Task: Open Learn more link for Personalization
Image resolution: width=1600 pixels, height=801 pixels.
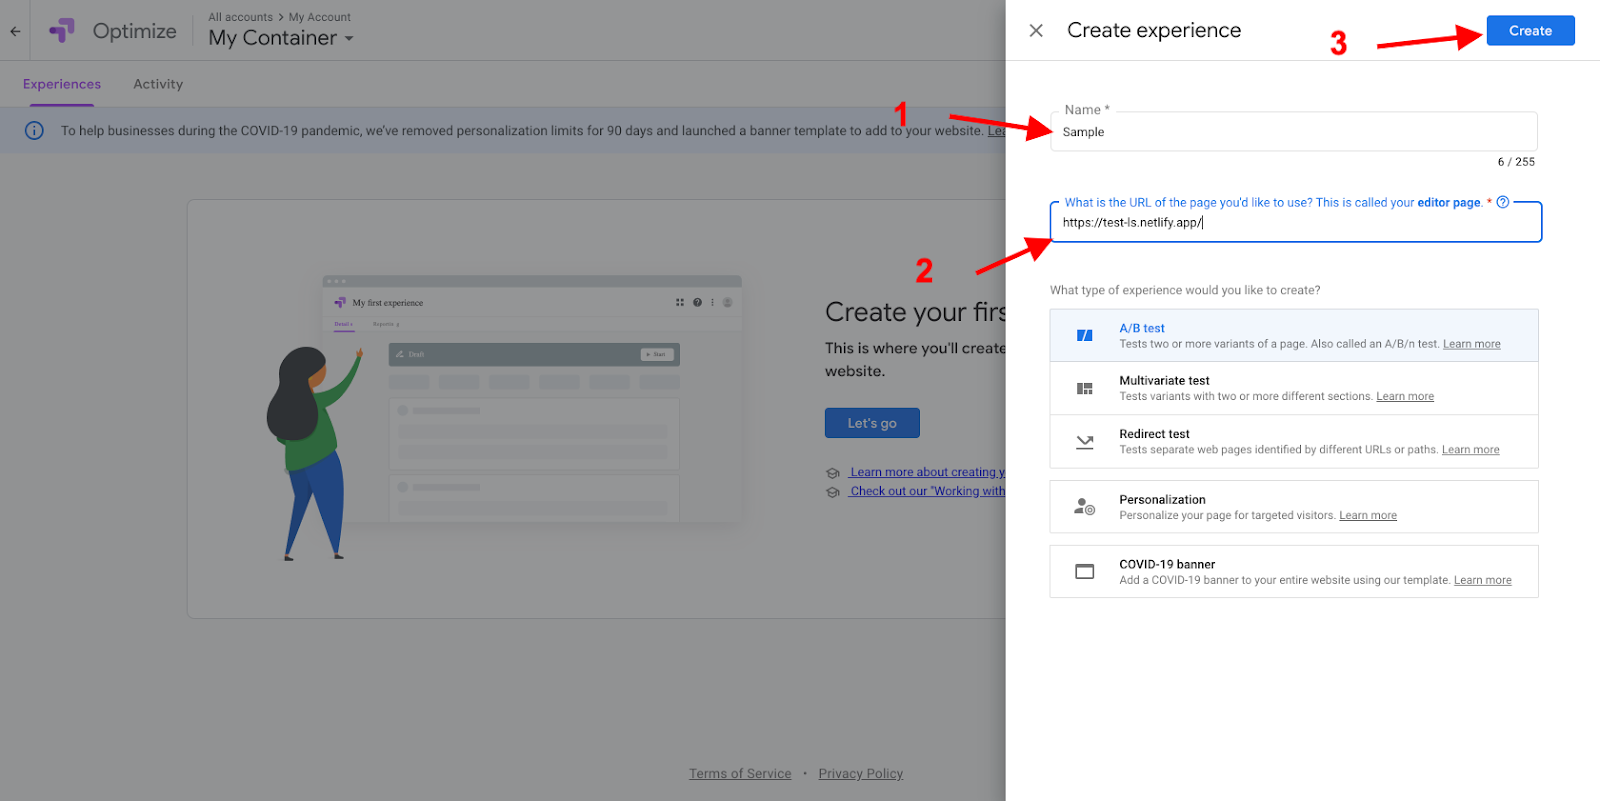Action: (1368, 516)
